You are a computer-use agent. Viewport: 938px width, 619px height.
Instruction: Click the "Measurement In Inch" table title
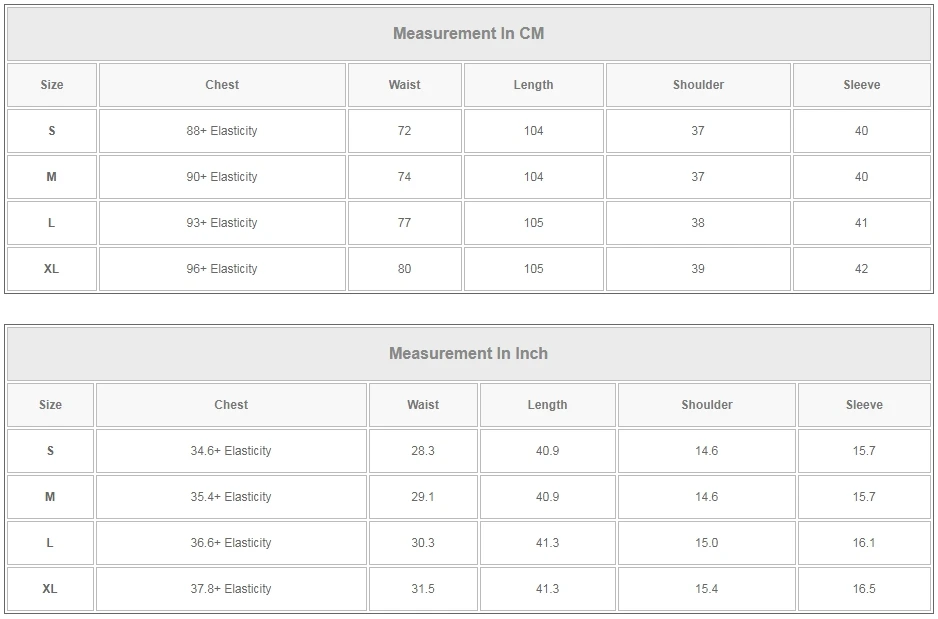click(468, 353)
